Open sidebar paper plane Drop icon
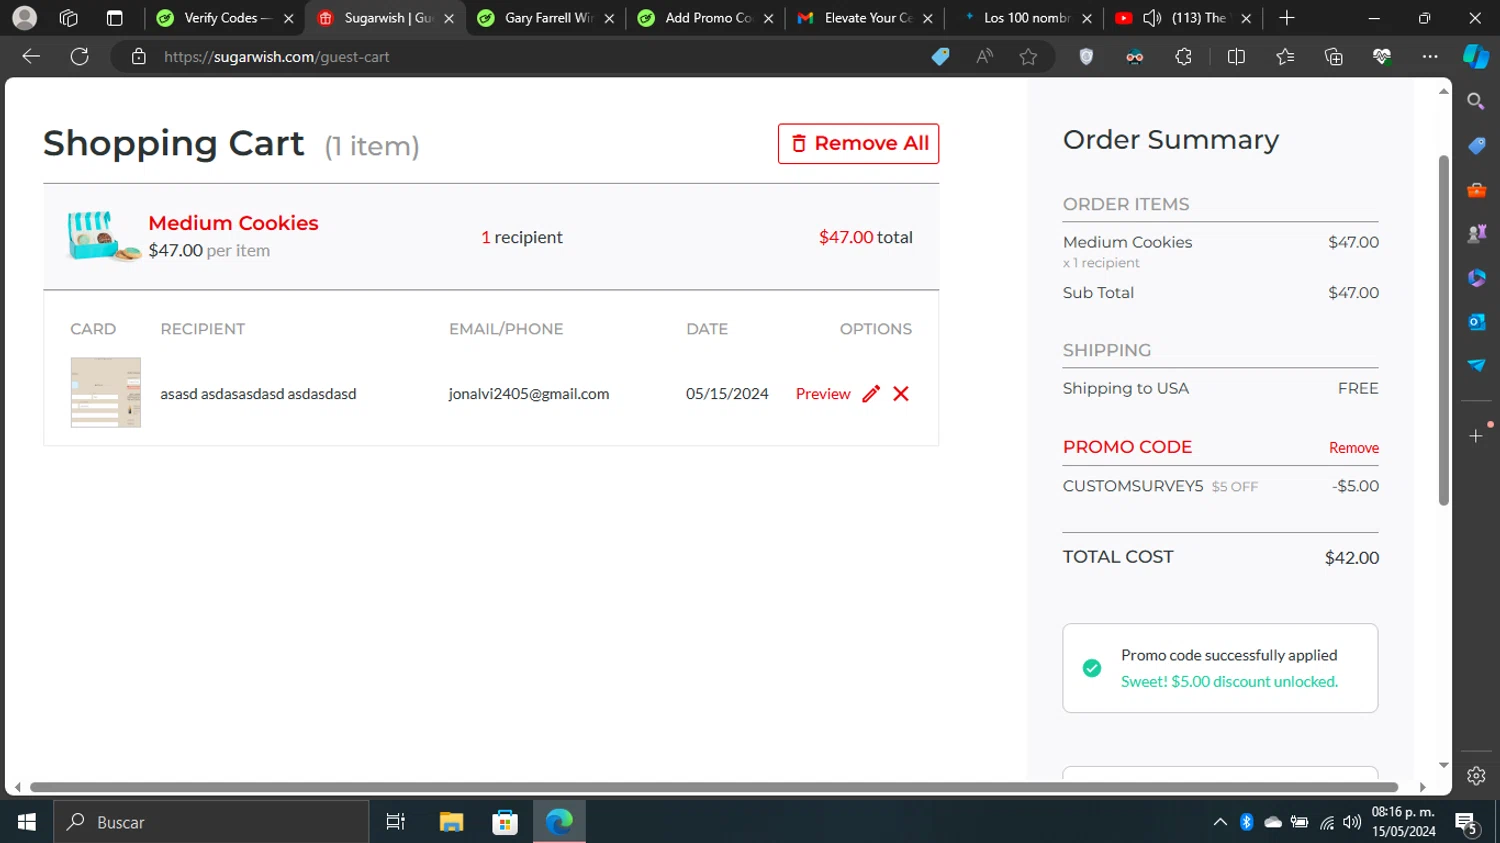 point(1476,366)
